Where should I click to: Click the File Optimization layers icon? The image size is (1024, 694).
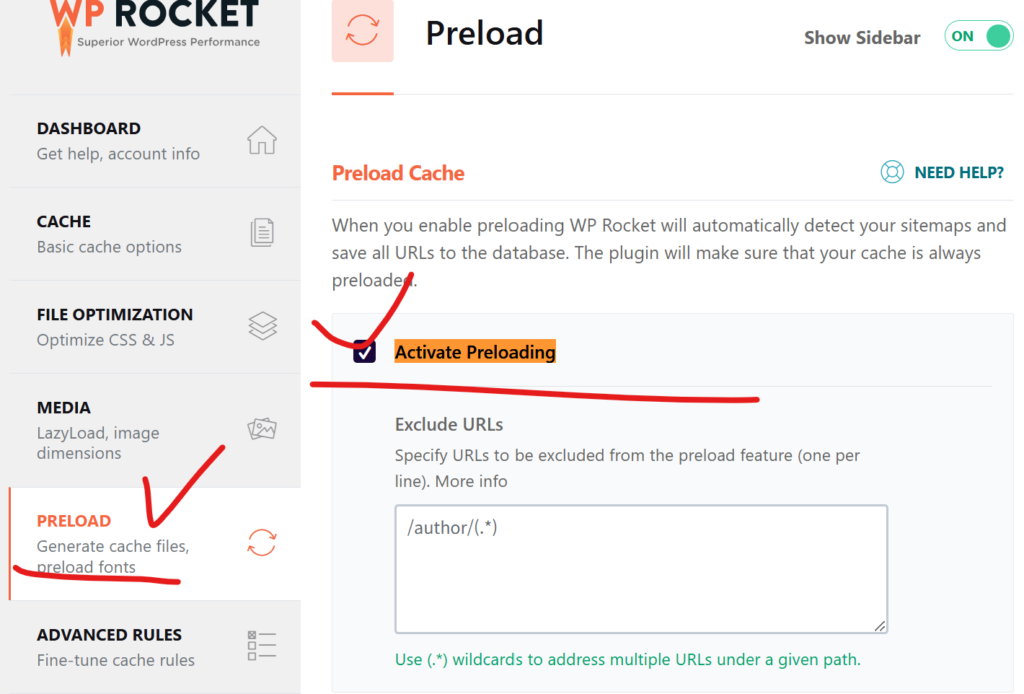coord(263,326)
